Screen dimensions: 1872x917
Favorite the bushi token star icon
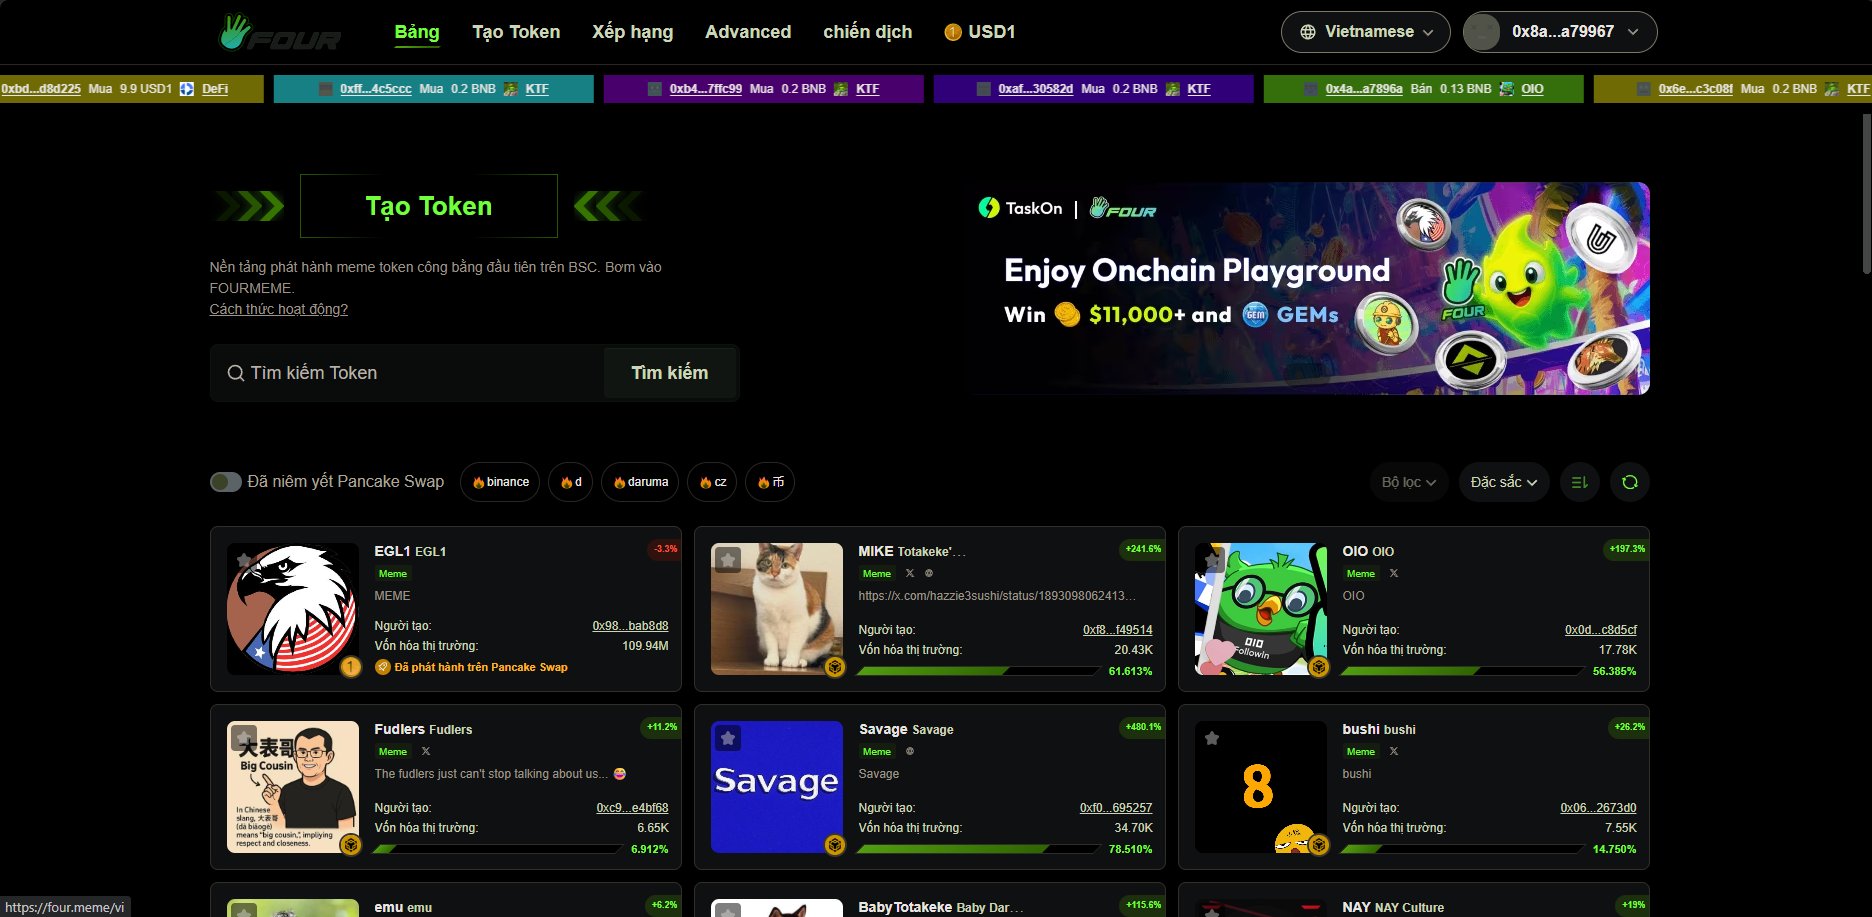(x=1212, y=738)
